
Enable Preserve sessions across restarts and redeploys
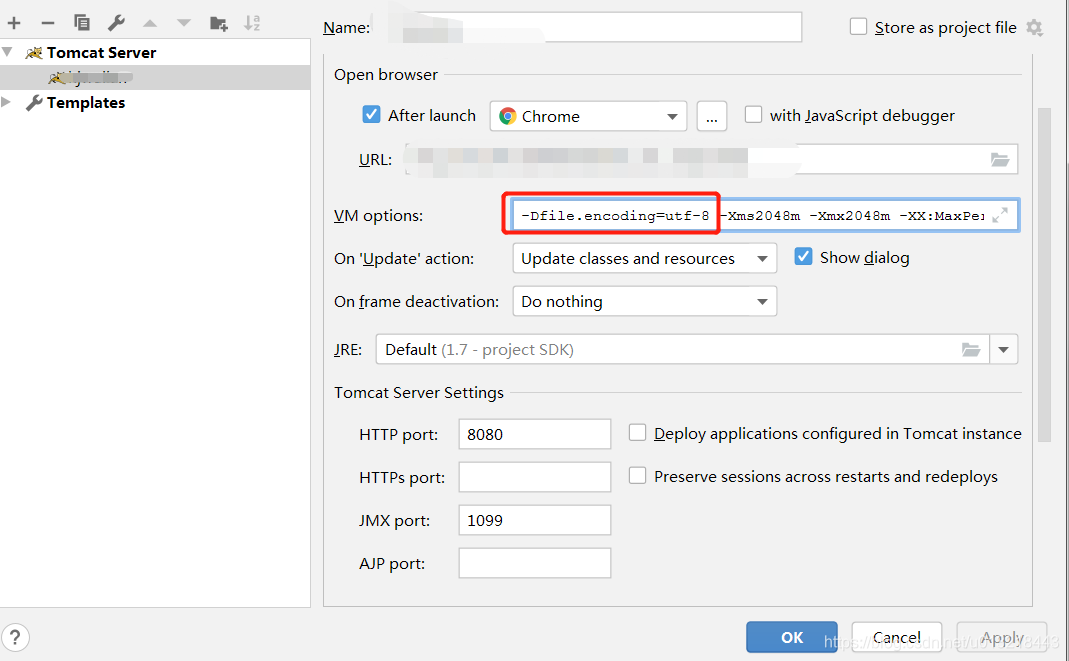pos(637,476)
